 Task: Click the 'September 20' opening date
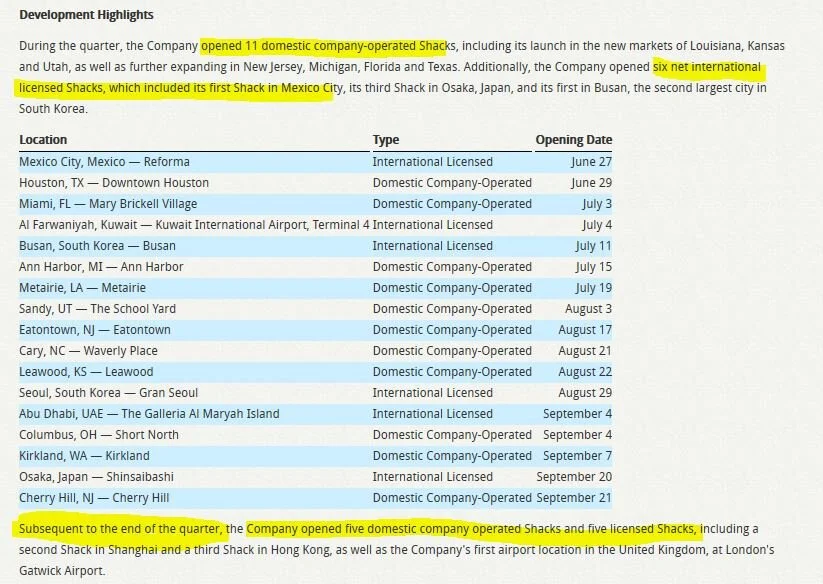coord(574,476)
